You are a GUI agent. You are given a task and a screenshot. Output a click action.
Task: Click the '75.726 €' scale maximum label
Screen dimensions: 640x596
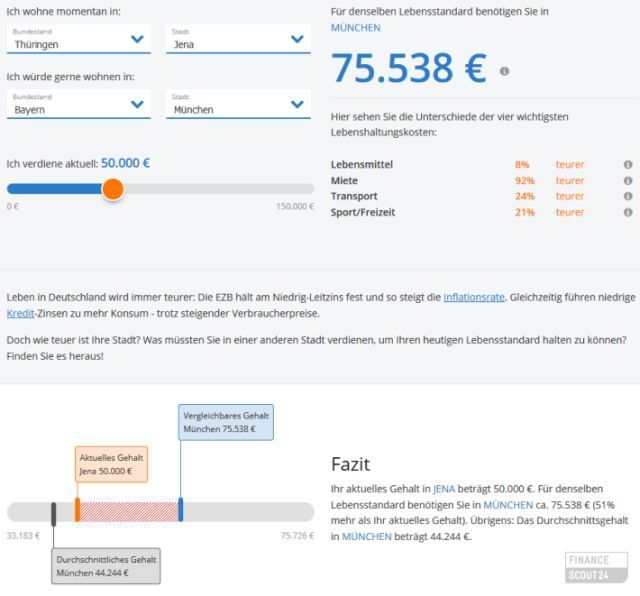pos(297,536)
